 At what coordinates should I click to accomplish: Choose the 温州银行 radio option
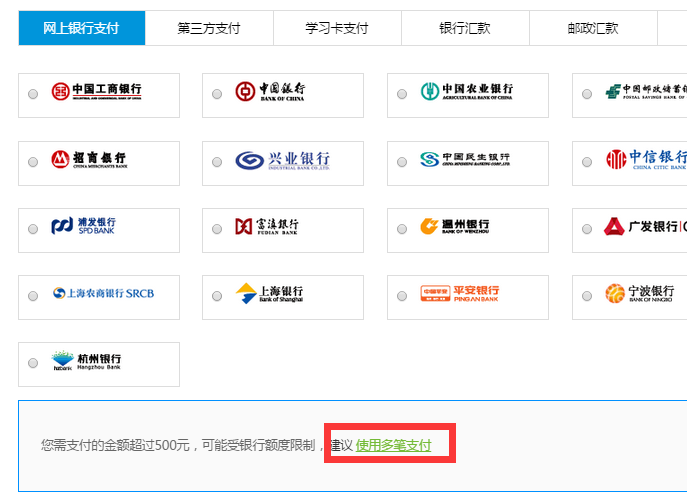(402, 228)
